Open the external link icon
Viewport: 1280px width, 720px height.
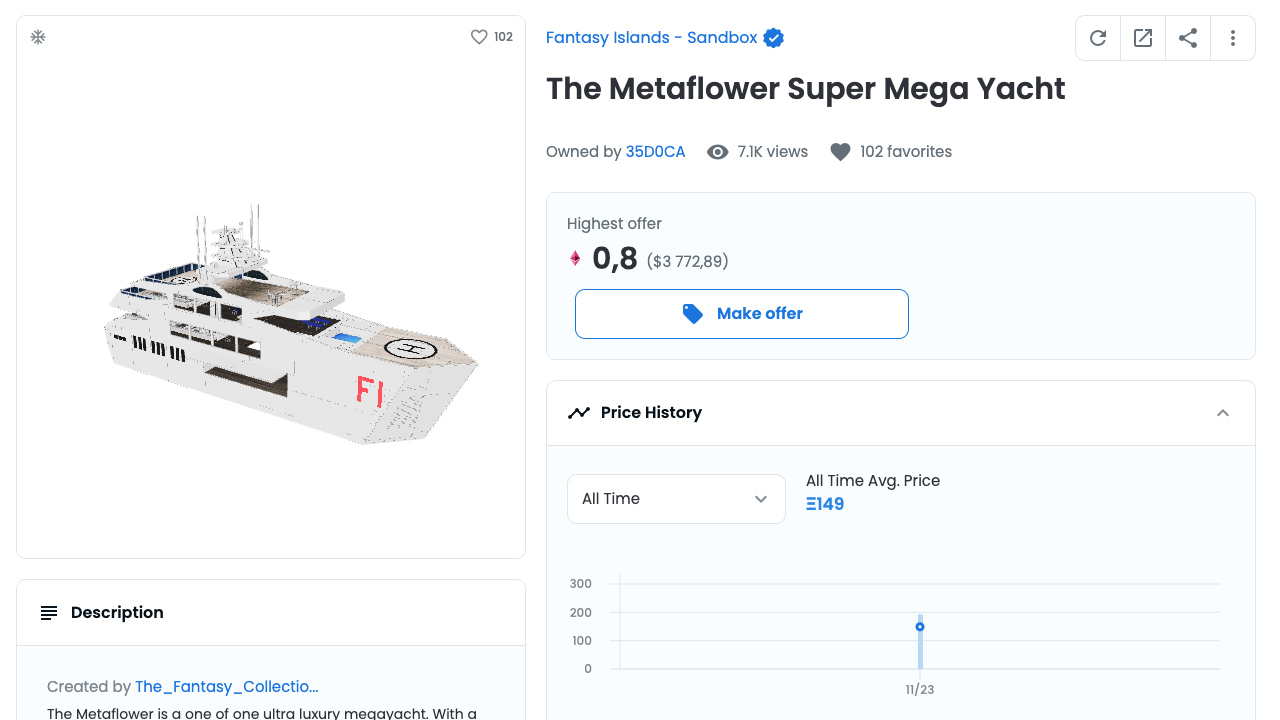[x=1143, y=38]
